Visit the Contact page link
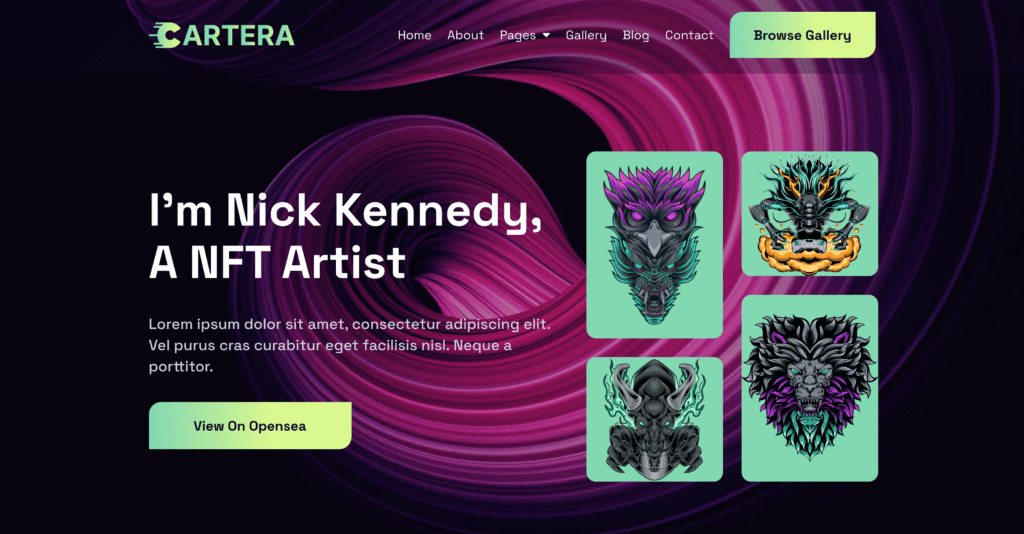Viewport: 1024px width, 534px height. click(x=689, y=35)
